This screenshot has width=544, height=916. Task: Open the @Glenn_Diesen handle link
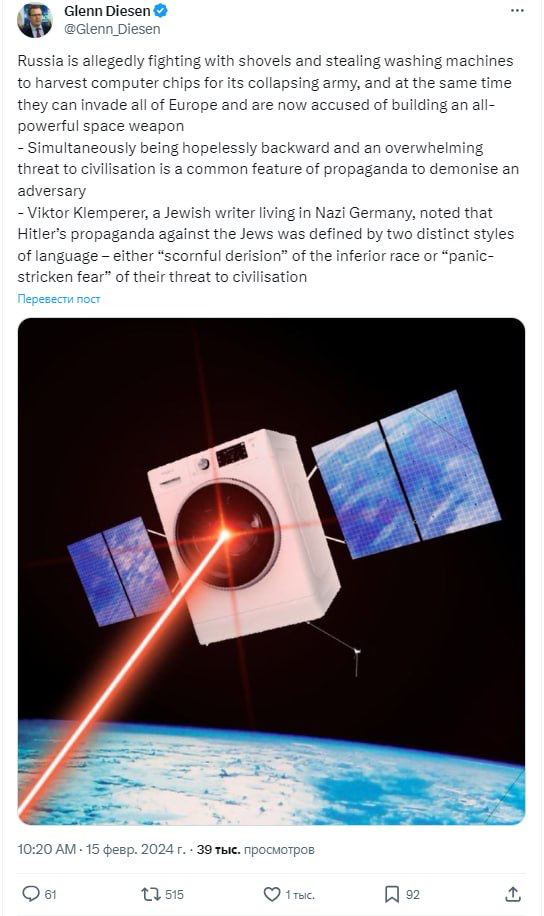click(x=112, y=29)
